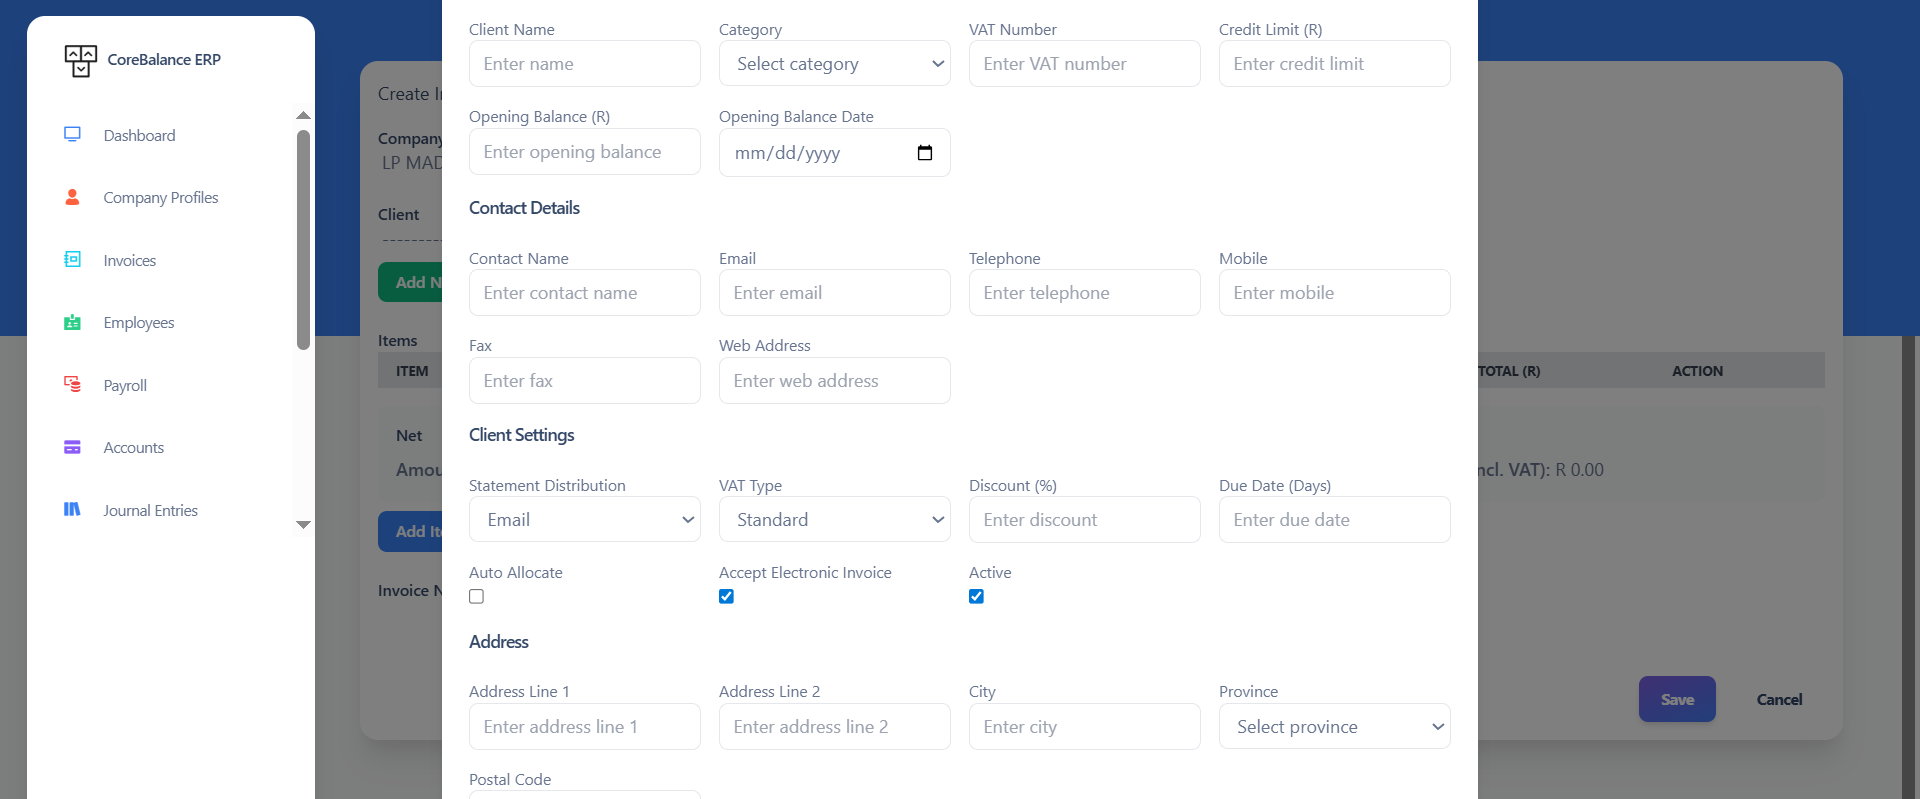Click the Employees badge icon

72,322
